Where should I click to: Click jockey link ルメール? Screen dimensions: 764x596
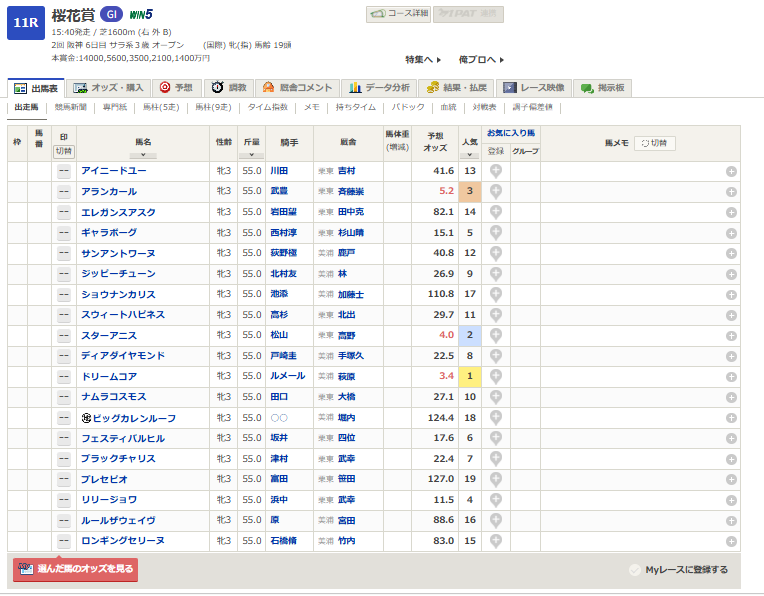(x=286, y=376)
